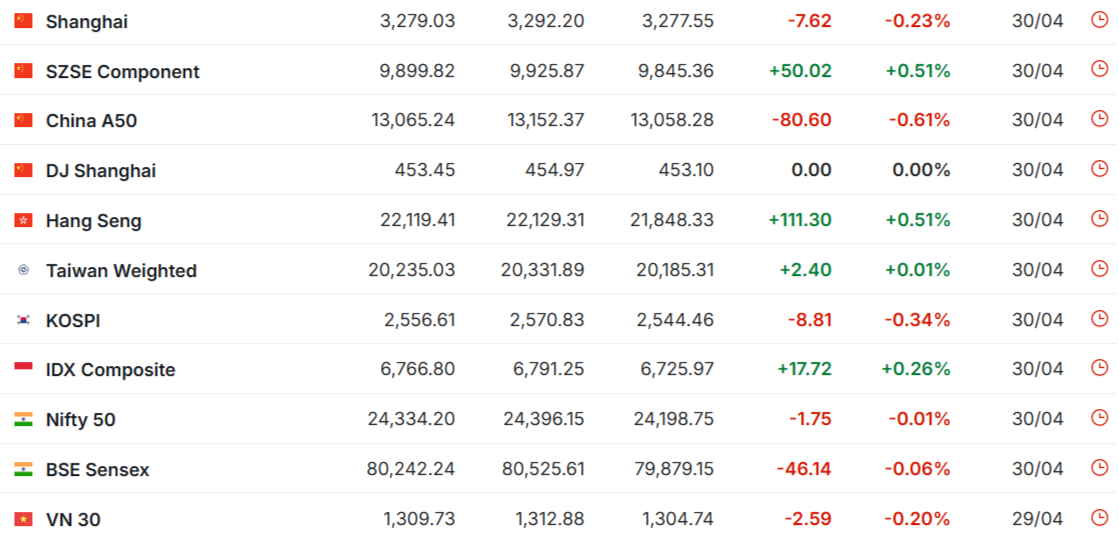The width and height of the screenshot is (1119, 541).
Task: Click the Taiwan emblem beside Taiwan Weighted
Action: click(24, 270)
